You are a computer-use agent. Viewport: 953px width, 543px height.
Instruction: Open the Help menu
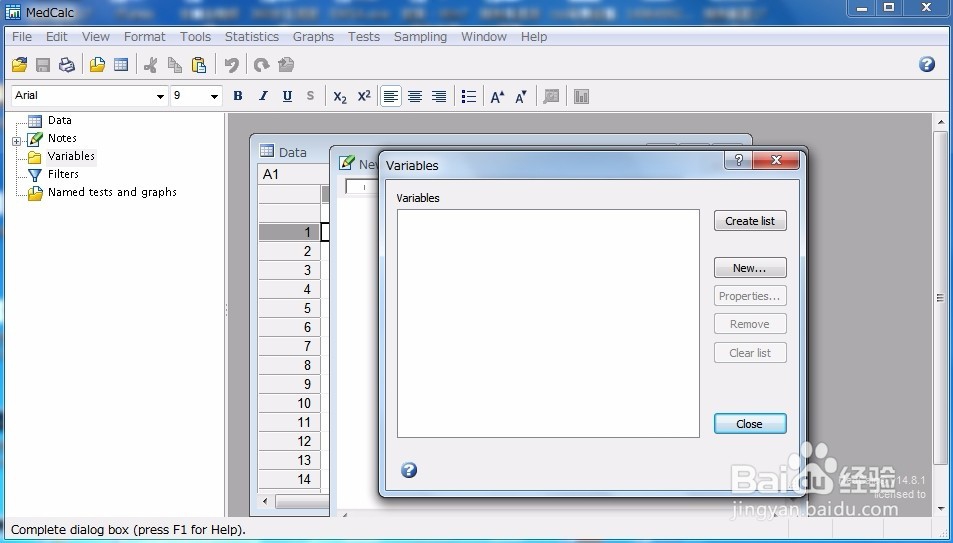(534, 36)
